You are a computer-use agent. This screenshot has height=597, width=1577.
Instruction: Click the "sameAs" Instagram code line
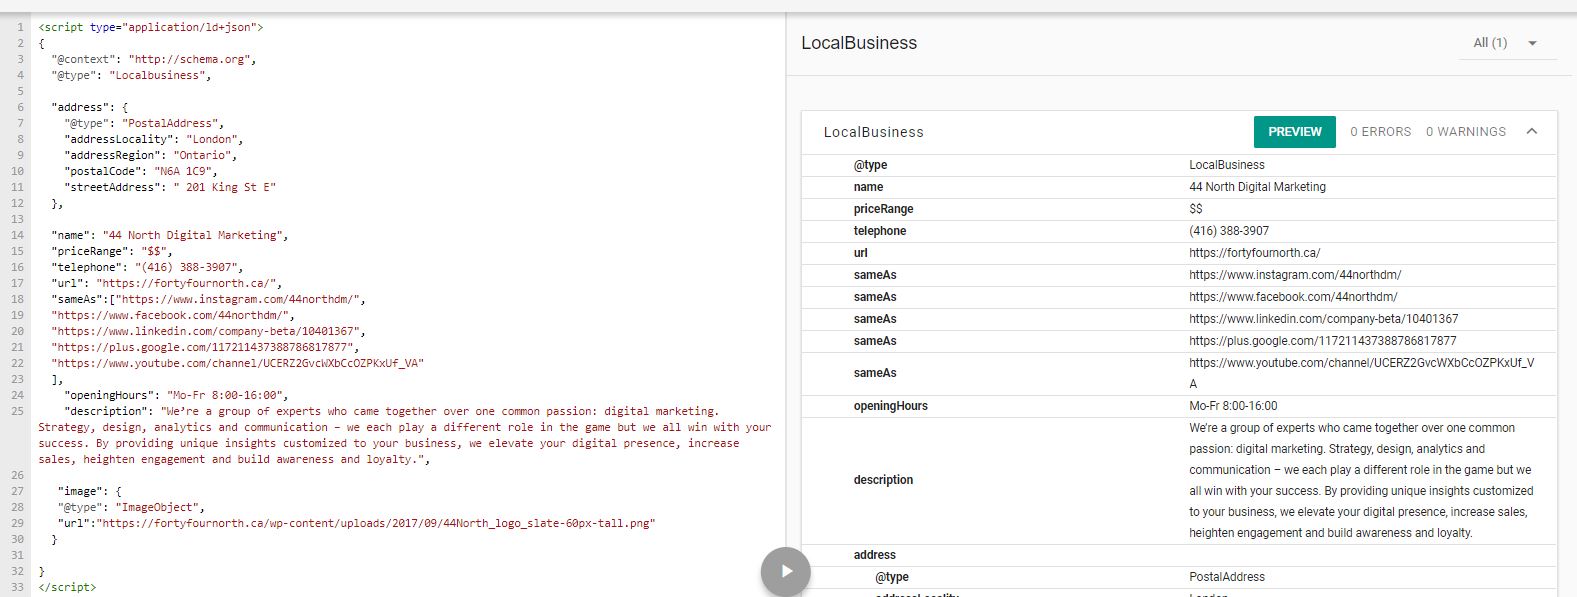[x=208, y=299]
